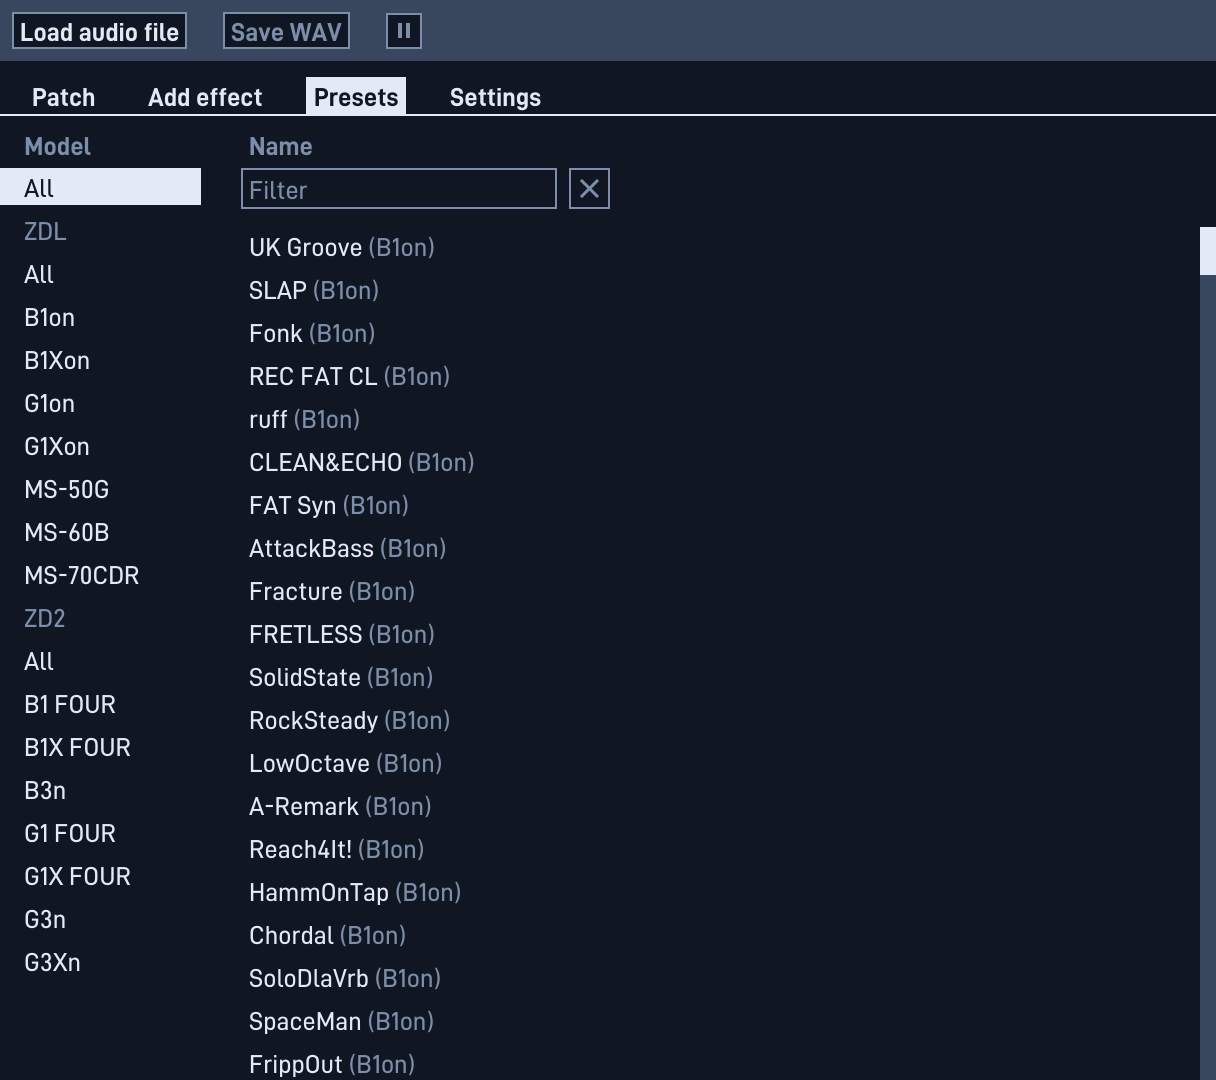Select the Presets tab
1216x1080 pixels.
click(x=356, y=97)
